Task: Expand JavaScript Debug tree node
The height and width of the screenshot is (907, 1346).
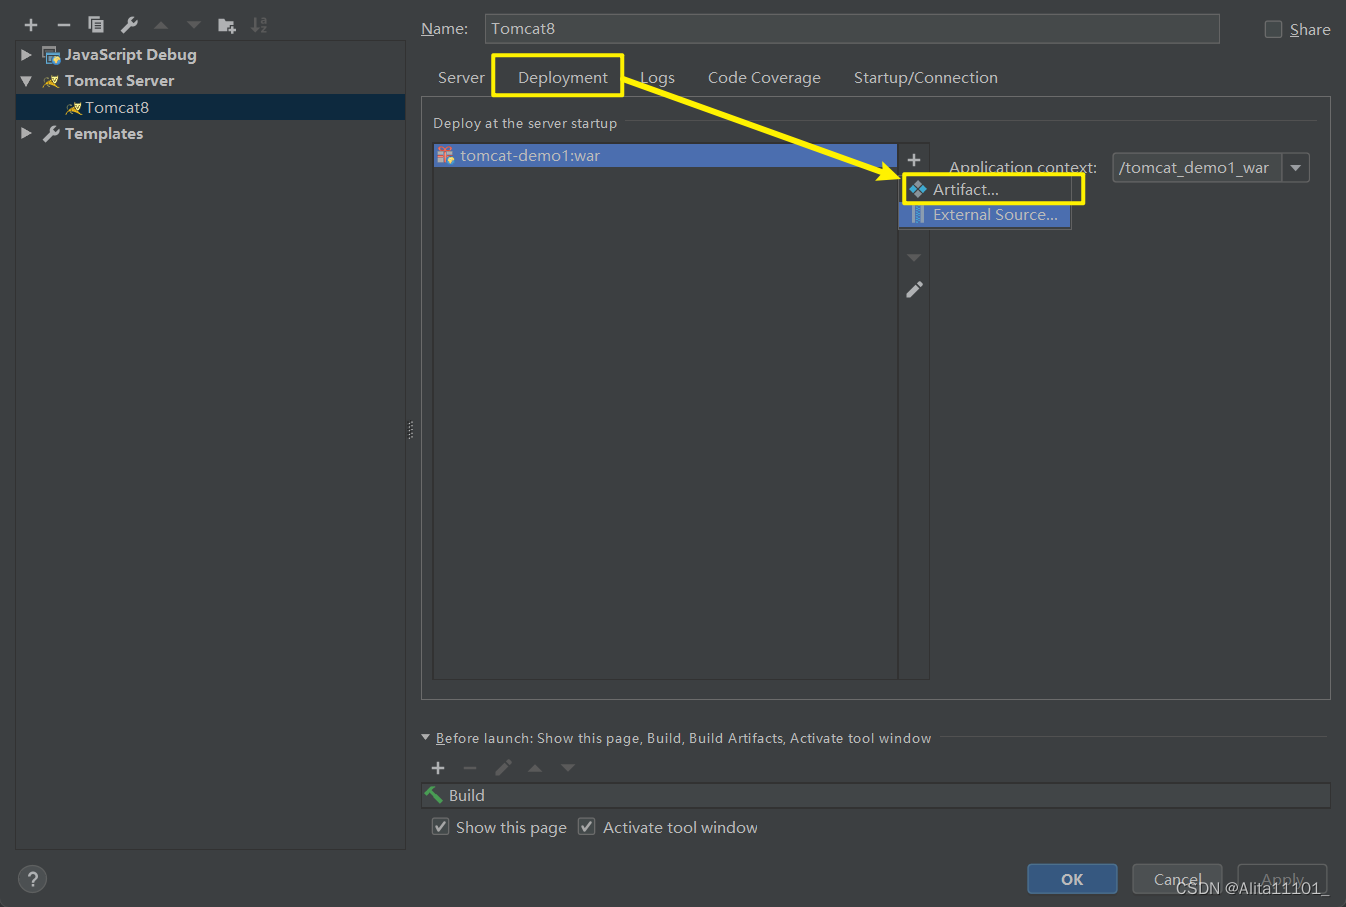Action: [26, 55]
